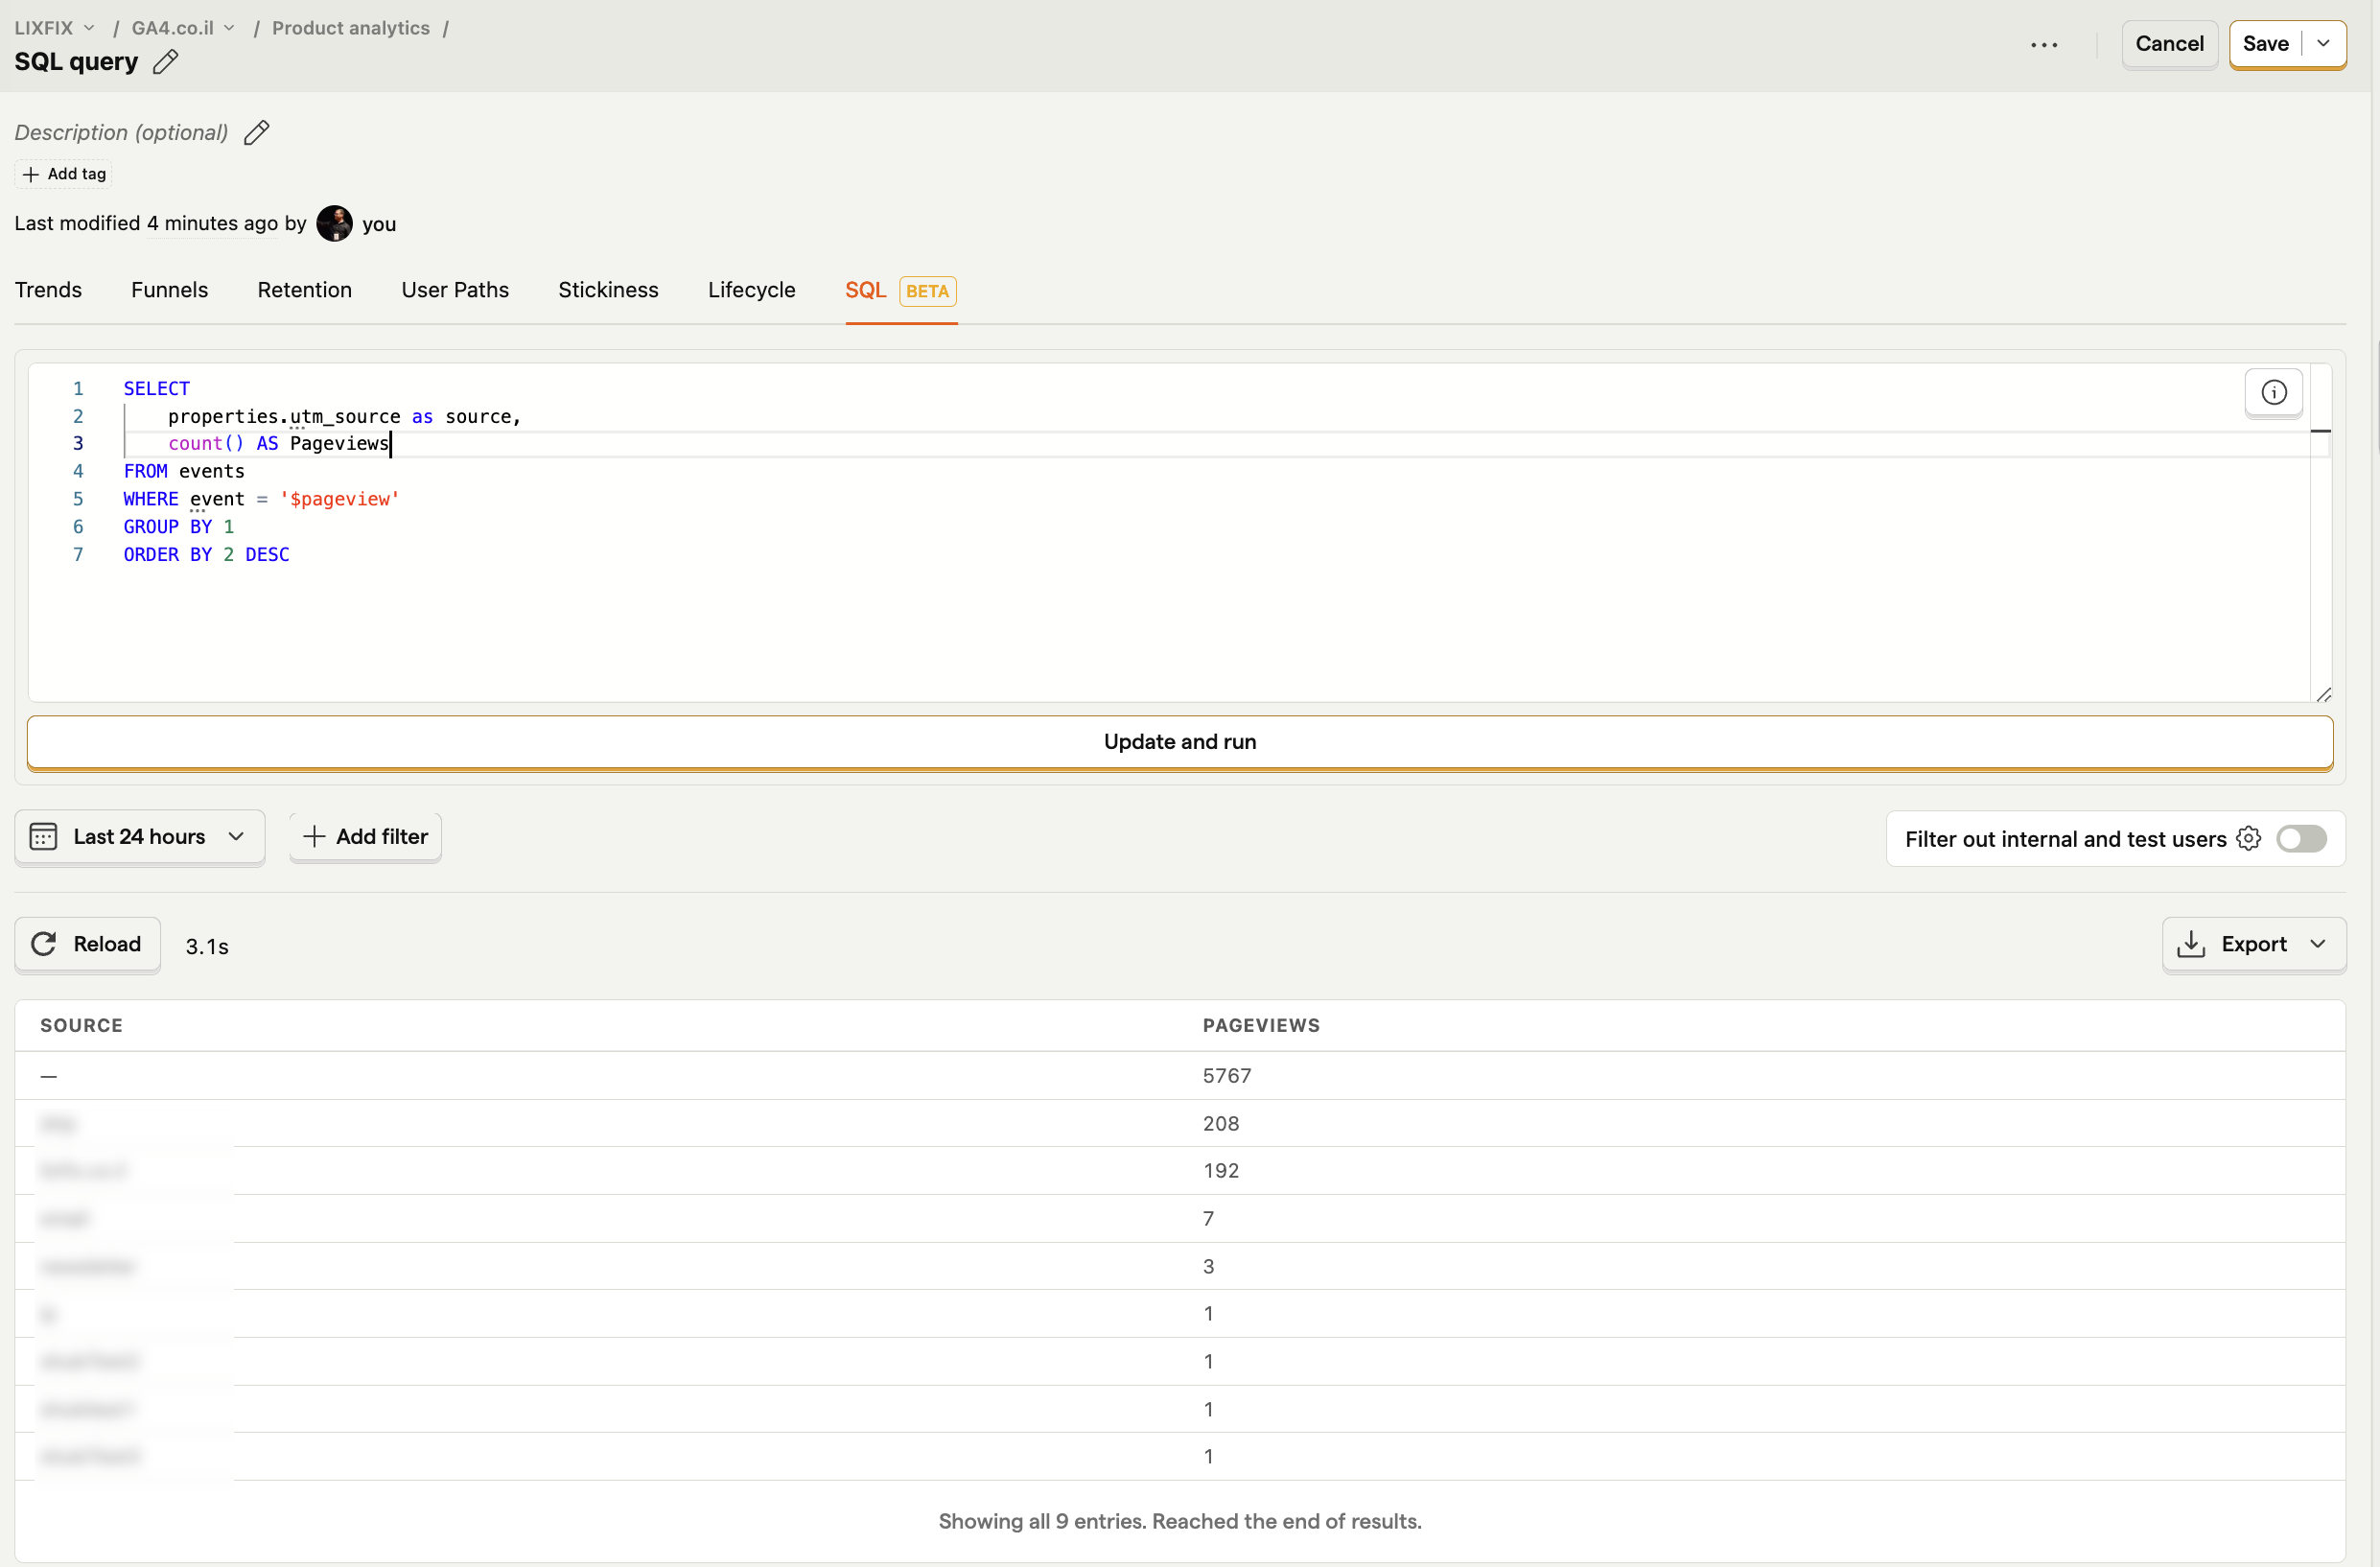Click the 192 pageviews cell
2380x1567 pixels.
click(1221, 1171)
